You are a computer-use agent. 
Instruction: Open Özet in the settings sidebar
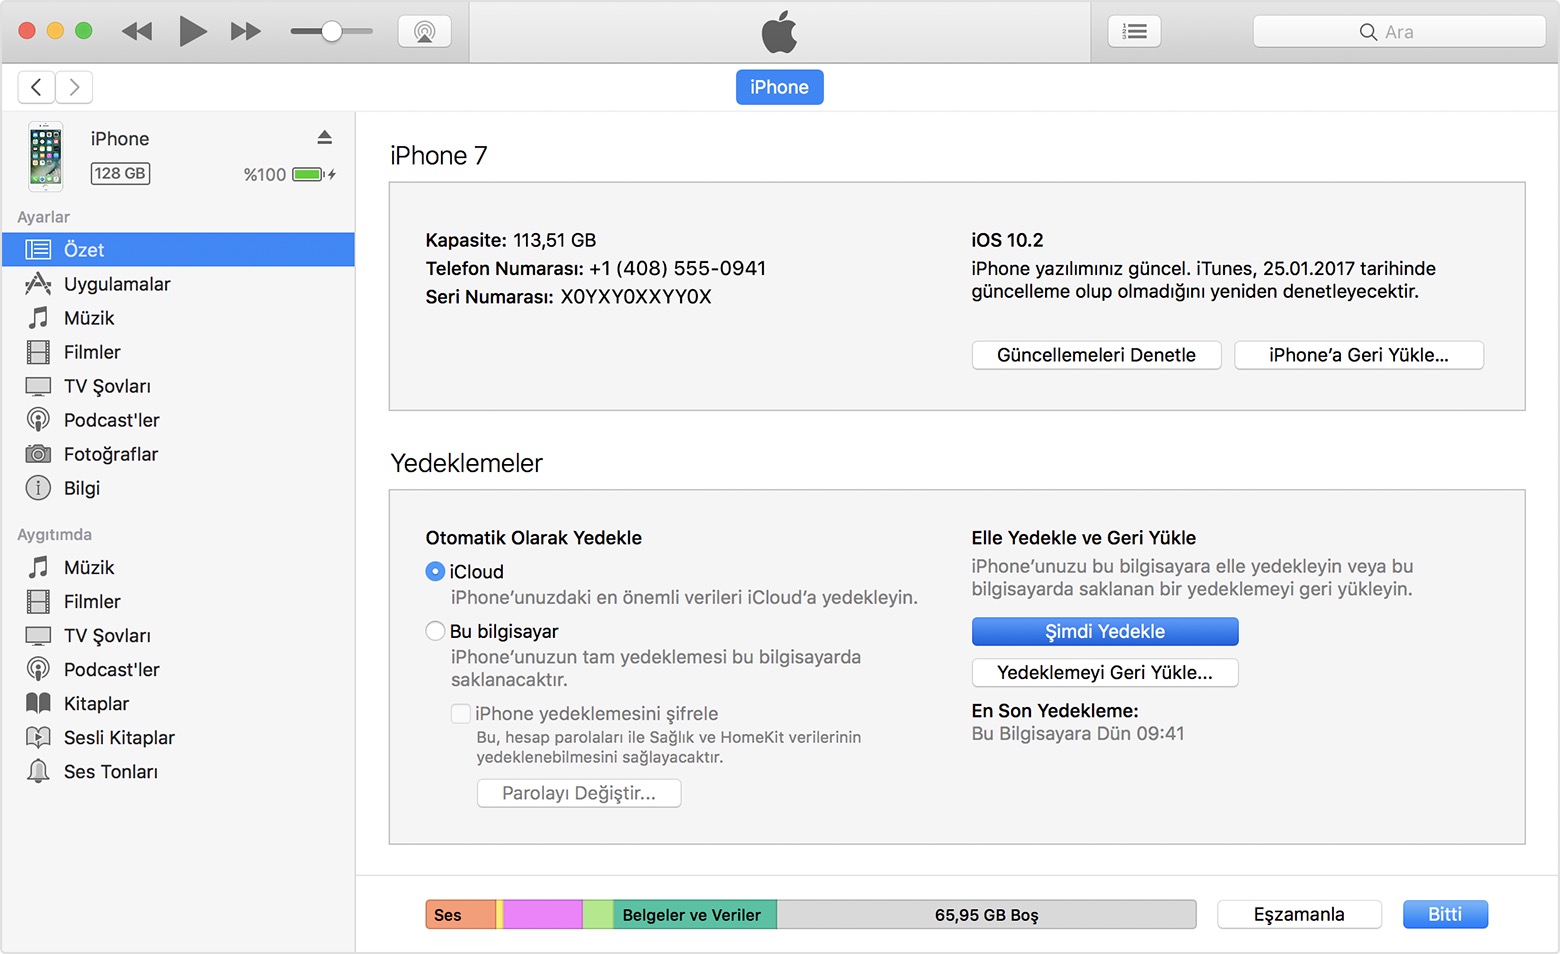[x=178, y=250]
